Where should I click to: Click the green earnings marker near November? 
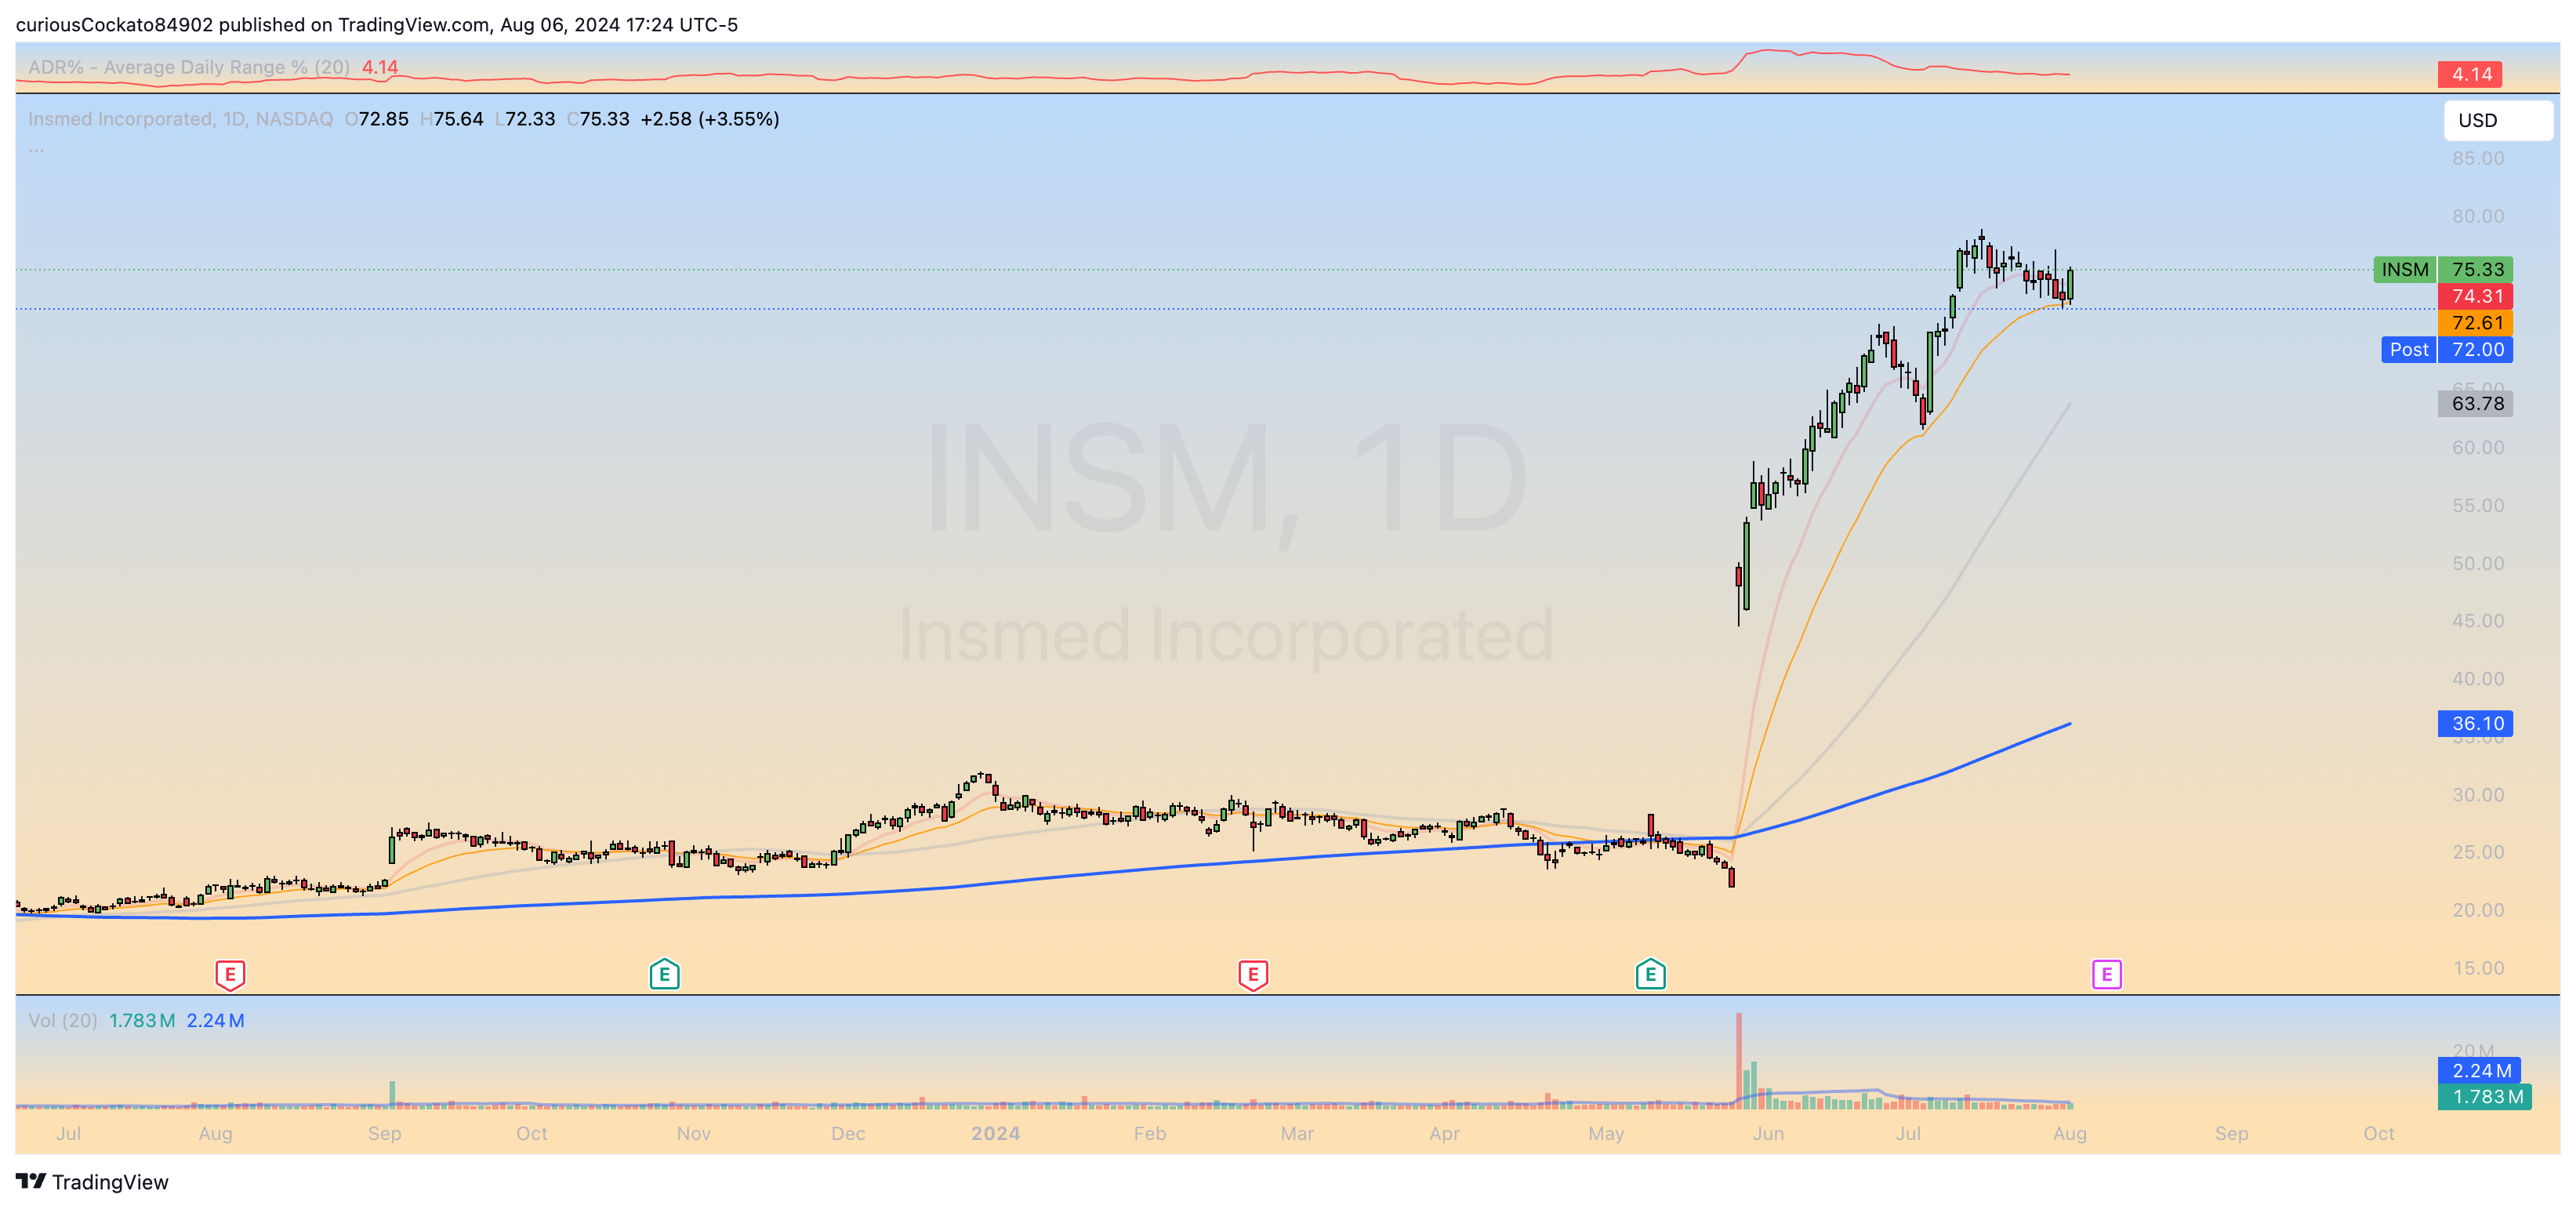[x=664, y=974]
